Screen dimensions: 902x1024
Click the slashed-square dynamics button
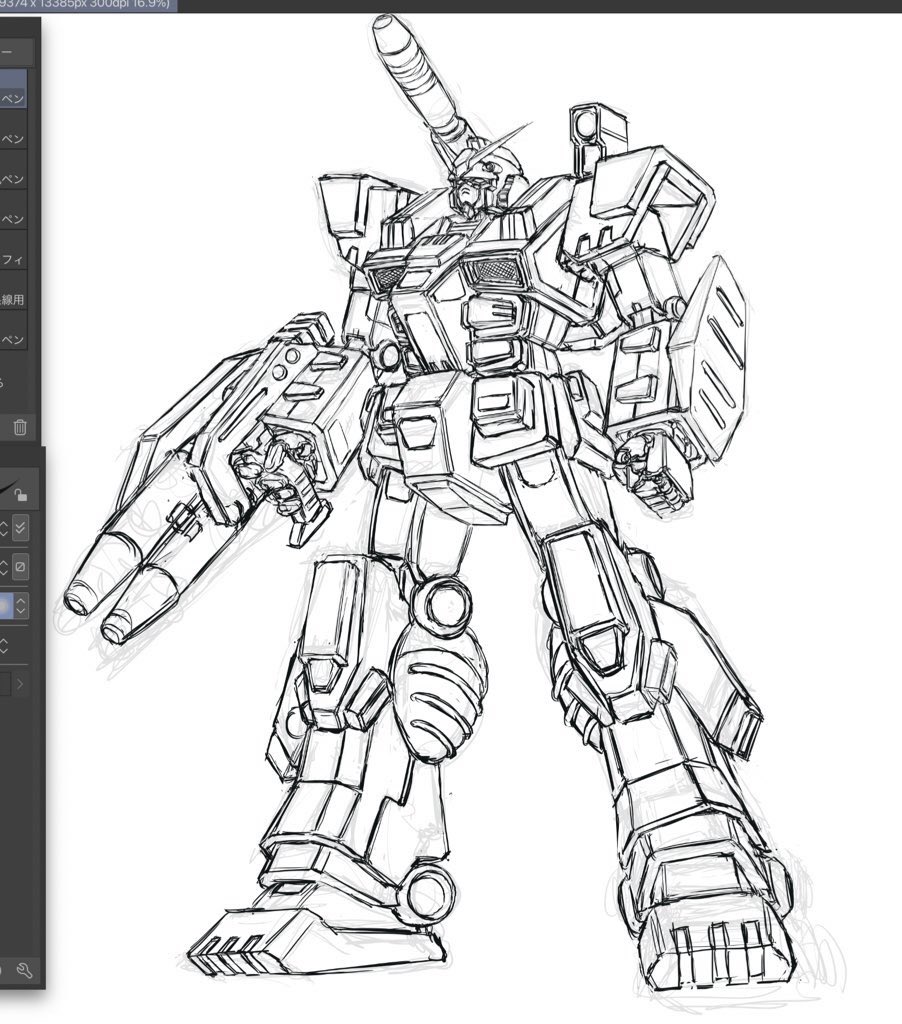(x=20, y=566)
